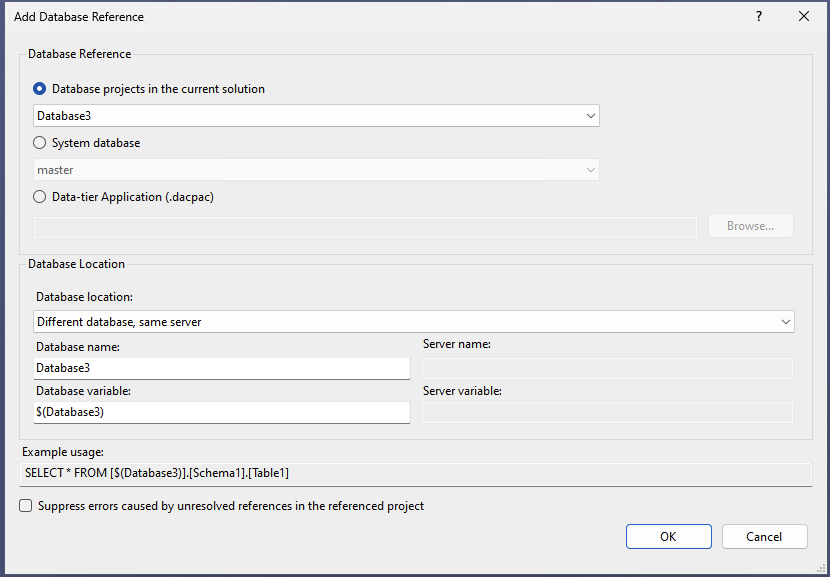Cancel the Add Database Reference dialog
830x577 pixels.
[x=764, y=536]
